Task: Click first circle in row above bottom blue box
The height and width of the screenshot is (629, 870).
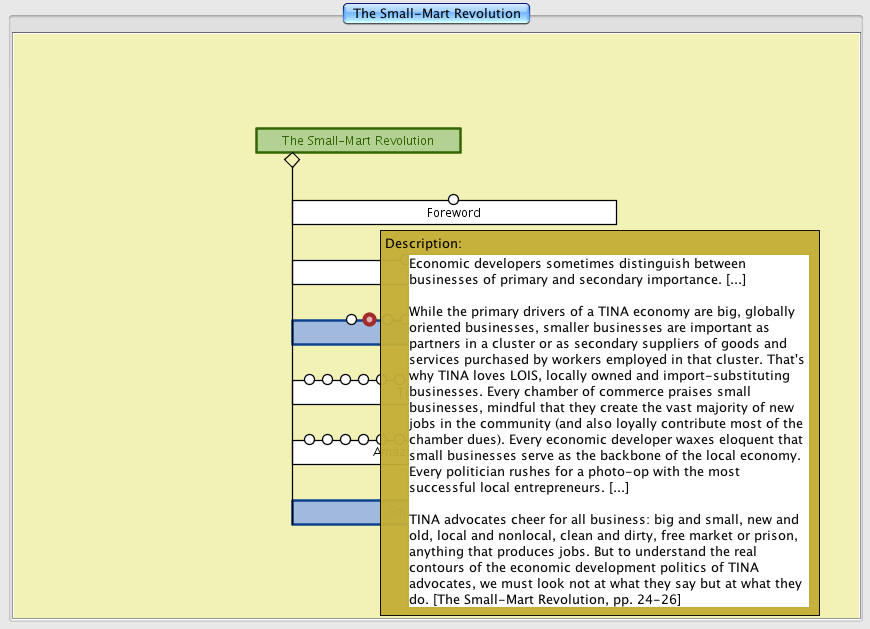Action: click(x=309, y=439)
